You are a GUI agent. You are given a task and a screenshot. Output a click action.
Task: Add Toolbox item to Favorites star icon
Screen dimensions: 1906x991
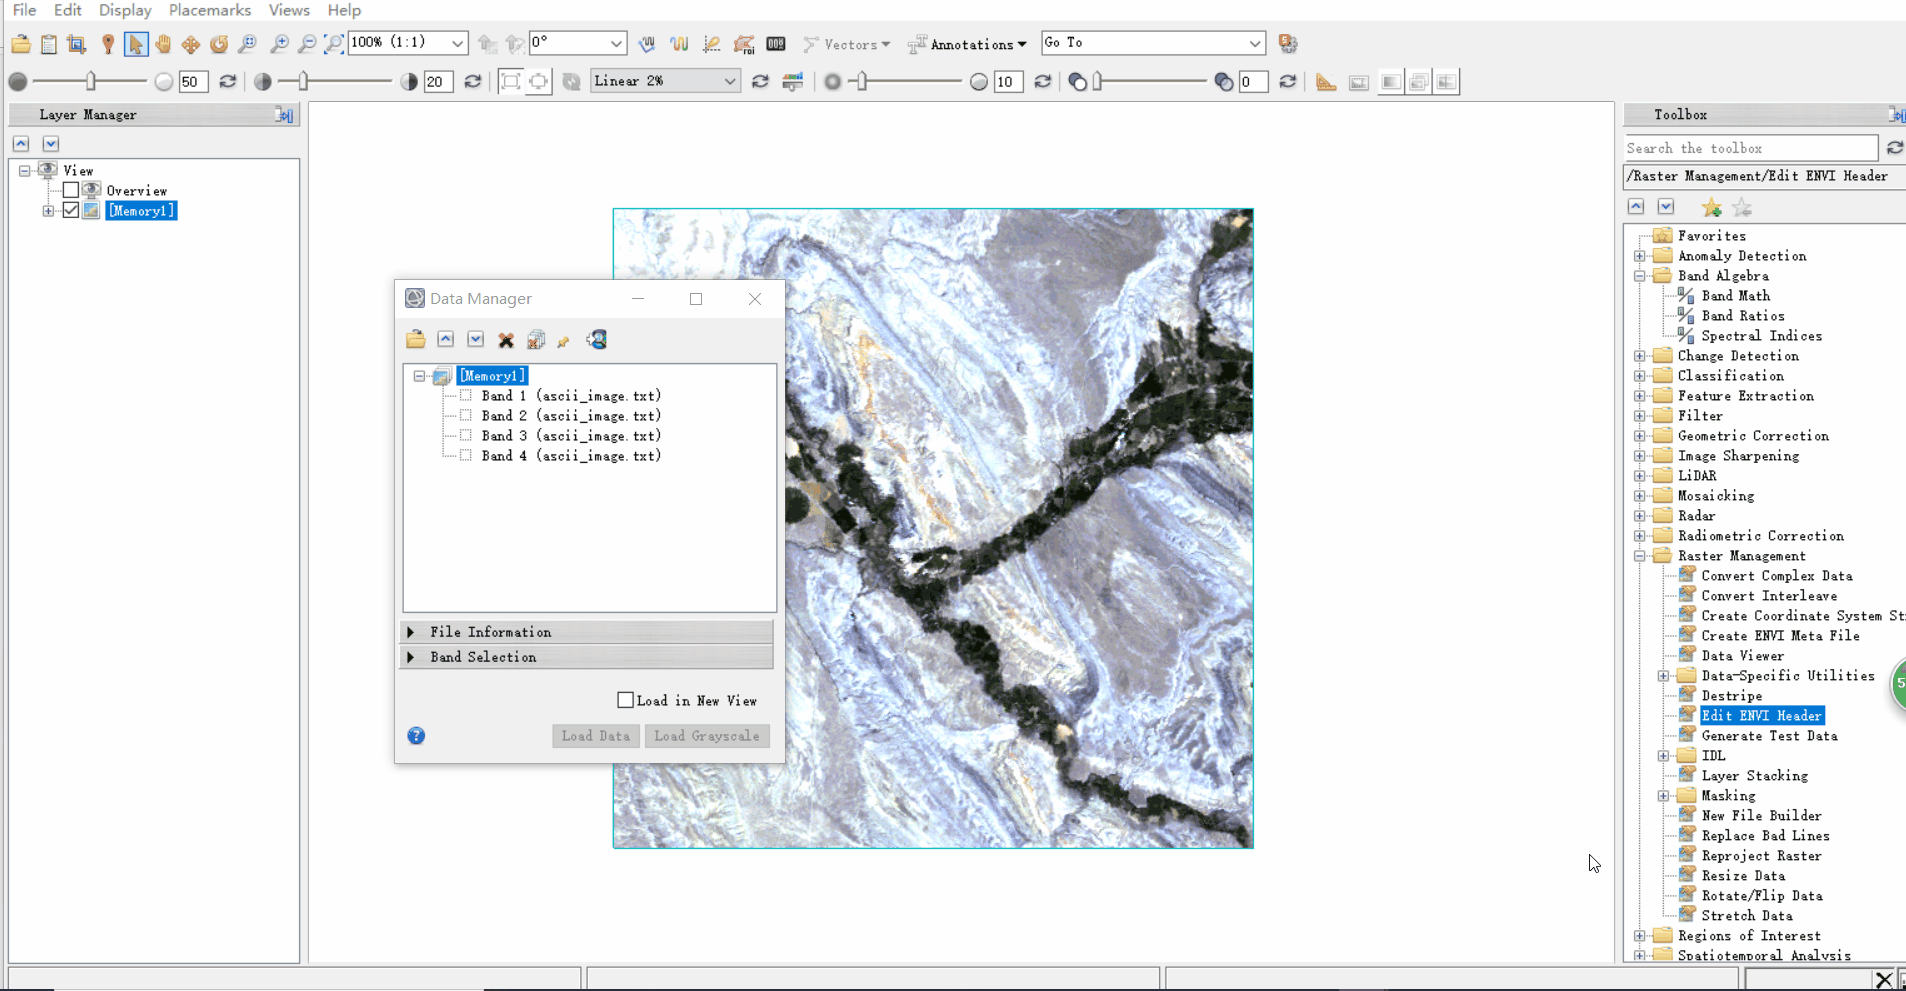click(1712, 207)
